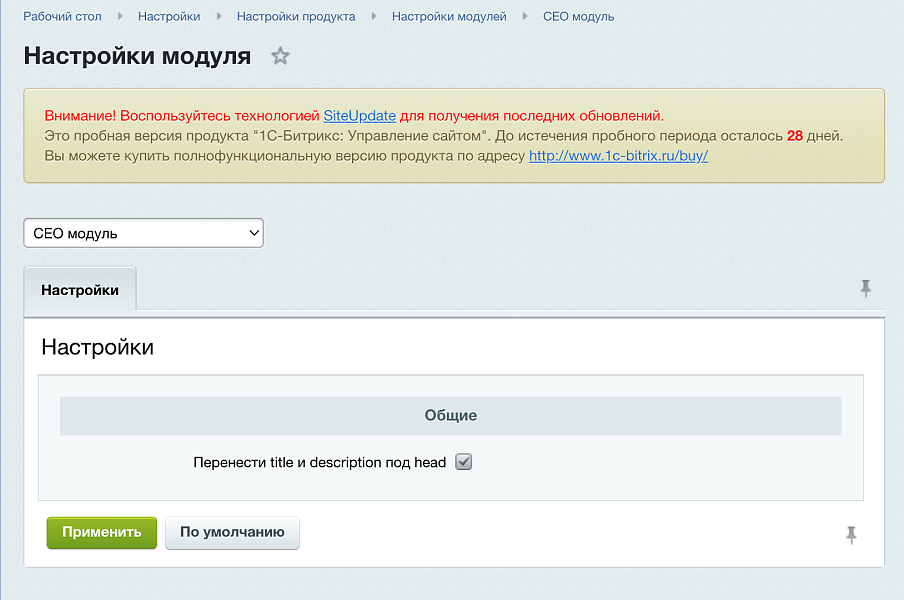Select СЕО модуль in the breadcrumb trail
904x600 pixels.
pos(578,16)
